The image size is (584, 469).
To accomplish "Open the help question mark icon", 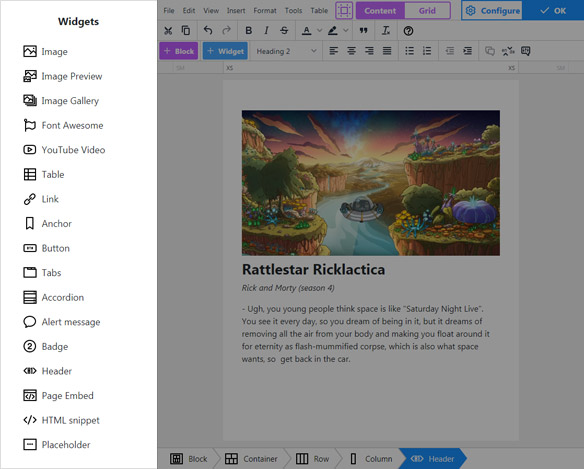I will 408,31.
